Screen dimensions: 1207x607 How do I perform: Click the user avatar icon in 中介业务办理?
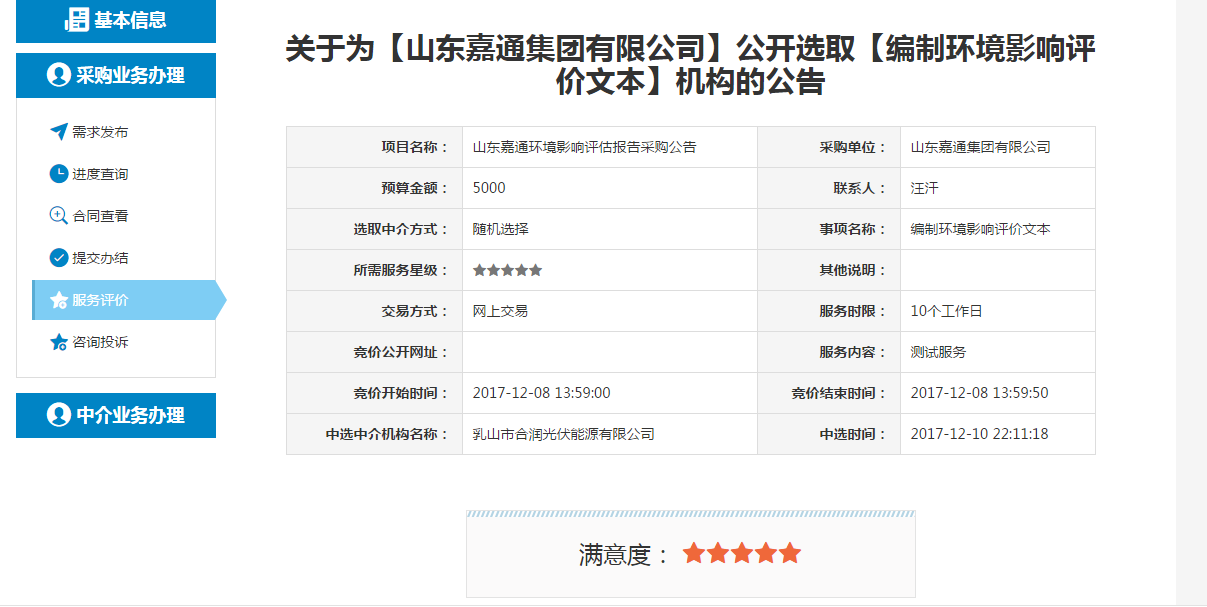pyautogui.click(x=59, y=415)
